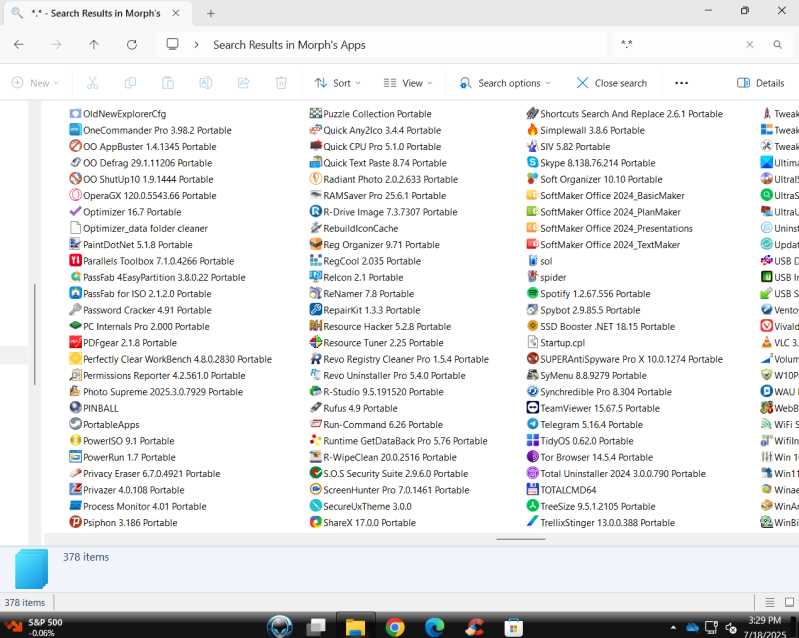
Task: Expand breadcrumb chevron before Search Results
Action: [x=196, y=45]
